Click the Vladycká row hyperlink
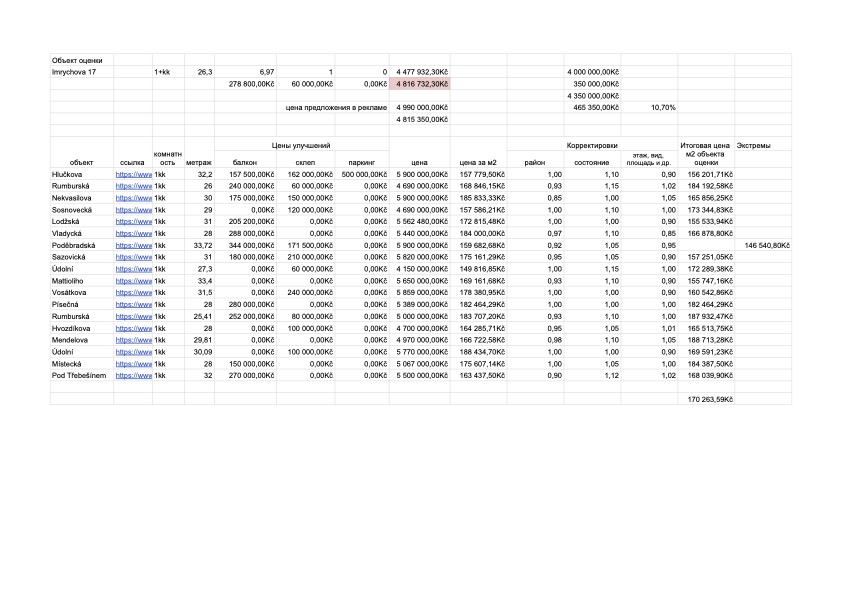The image size is (842, 595). pyautogui.click(x=133, y=234)
